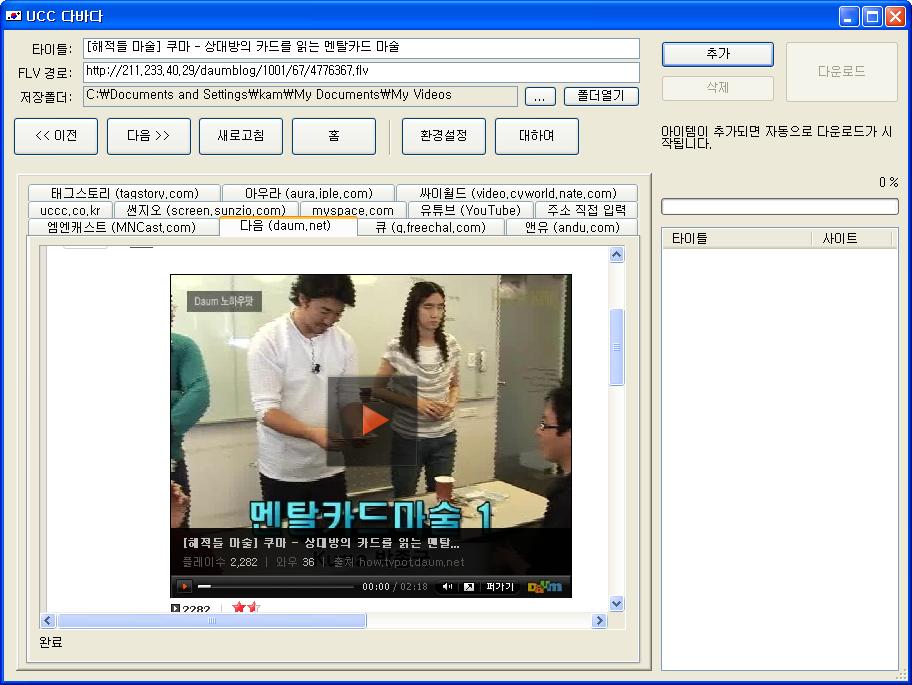Click the vertical scrollbar thumb
Viewport: 912px width, 685px height.
coord(617,347)
